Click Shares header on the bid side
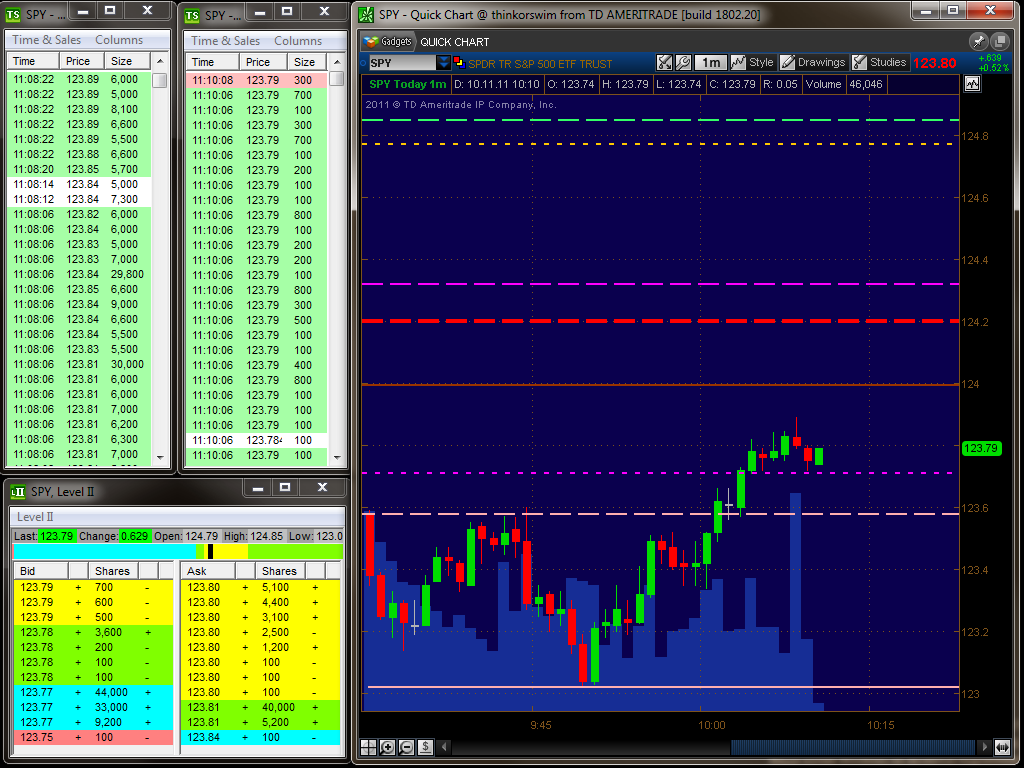 pyautogui.click(x=113, y=571)
